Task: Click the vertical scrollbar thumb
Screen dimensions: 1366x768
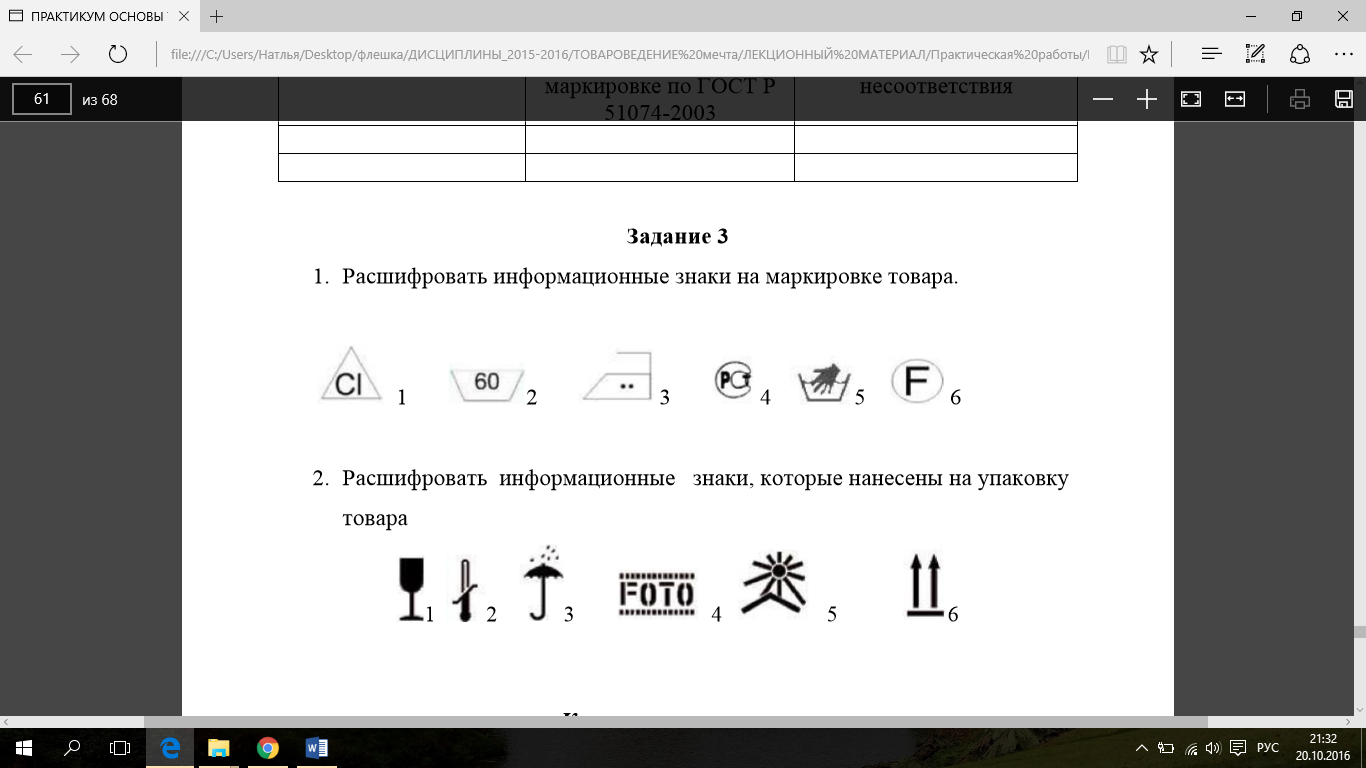Action: 1359,632
